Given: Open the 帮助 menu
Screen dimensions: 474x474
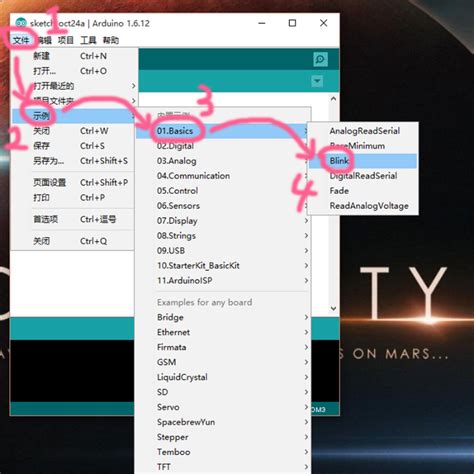Looking at the screenshot, I should pos(111,40).
